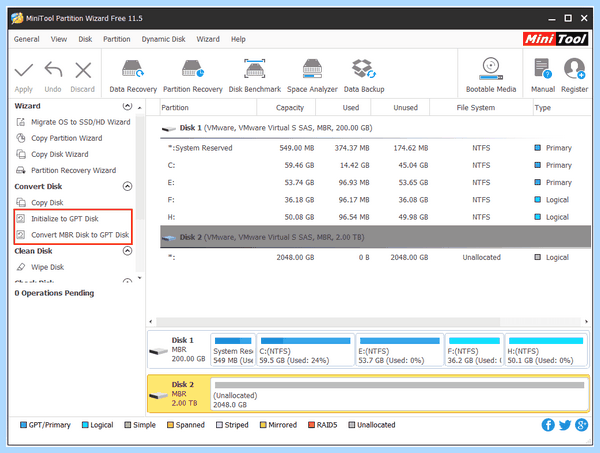Select the Disk 2 header row

tap(375, 237)
